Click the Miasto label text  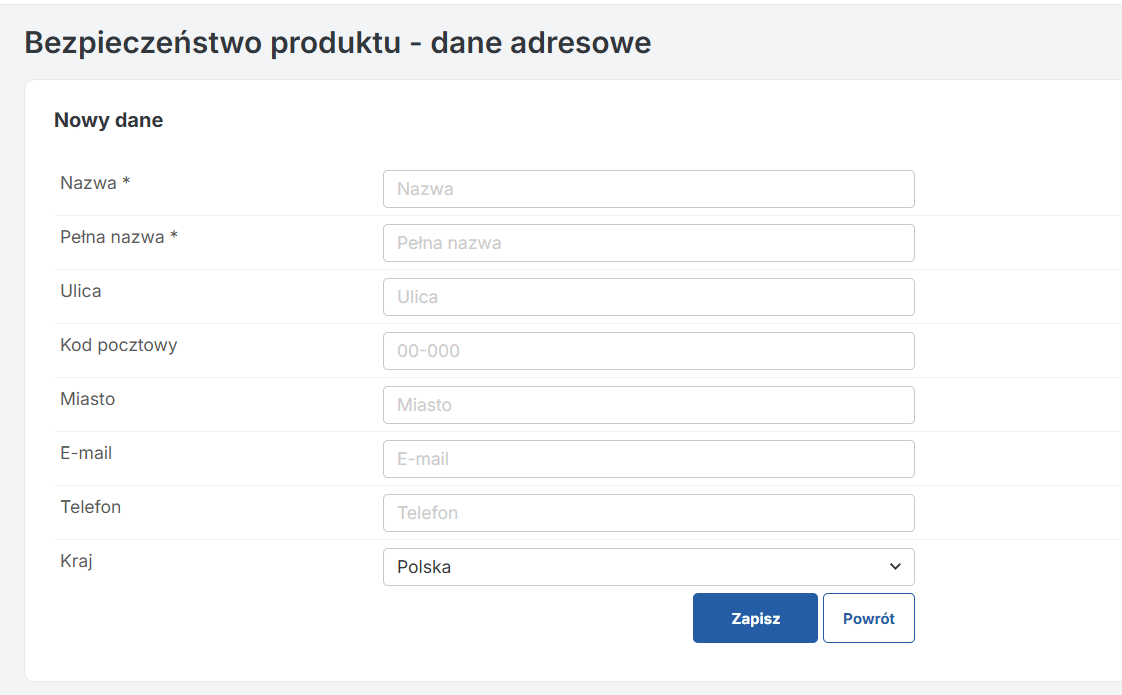[88, 399]
